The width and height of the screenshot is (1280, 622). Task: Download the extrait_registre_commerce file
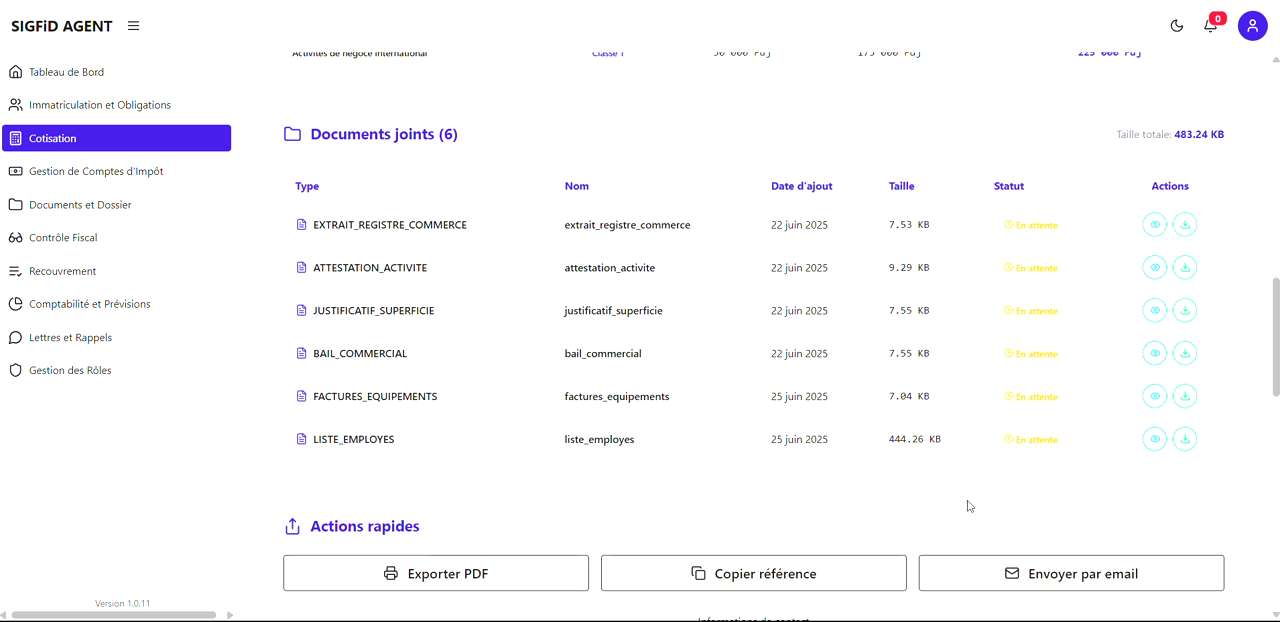coord(1185,224)
